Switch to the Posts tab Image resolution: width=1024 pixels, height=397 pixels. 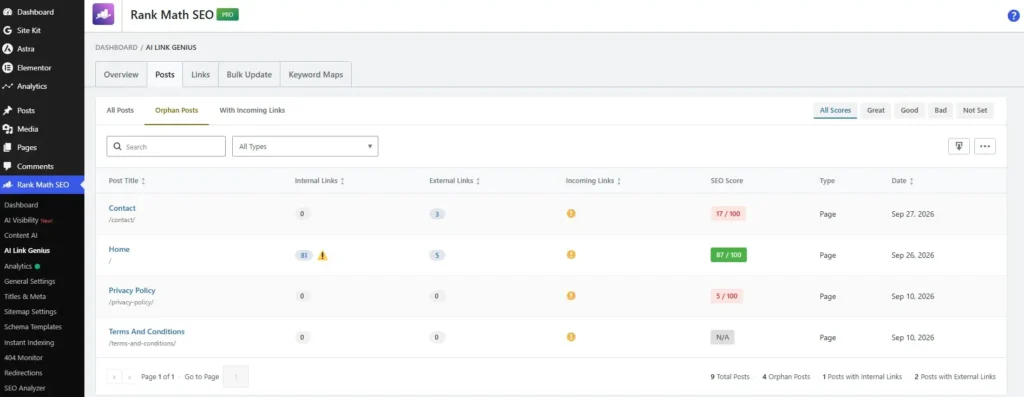pos(165,74)
